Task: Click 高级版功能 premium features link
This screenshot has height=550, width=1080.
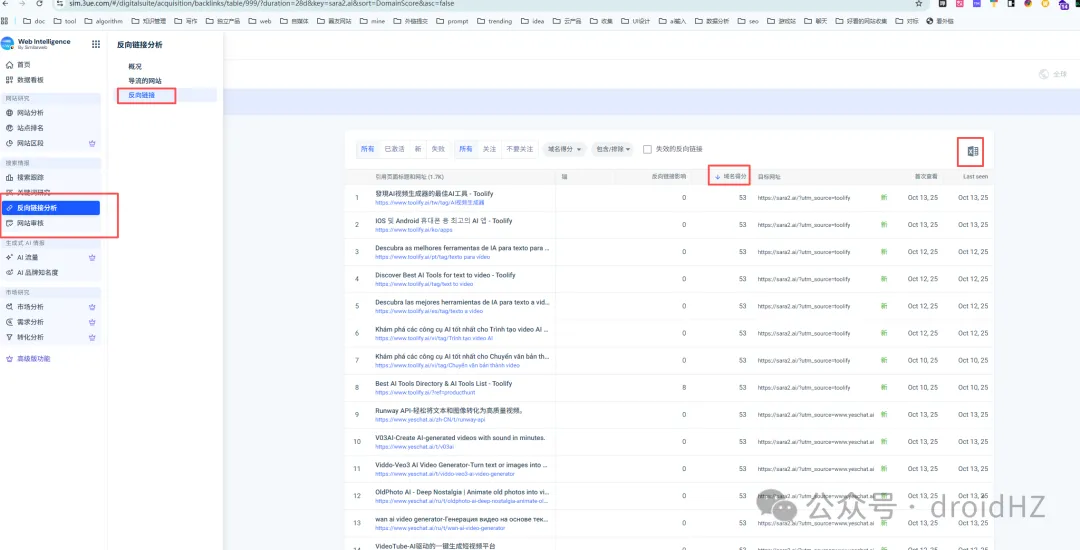Action: tap(33, 358)
